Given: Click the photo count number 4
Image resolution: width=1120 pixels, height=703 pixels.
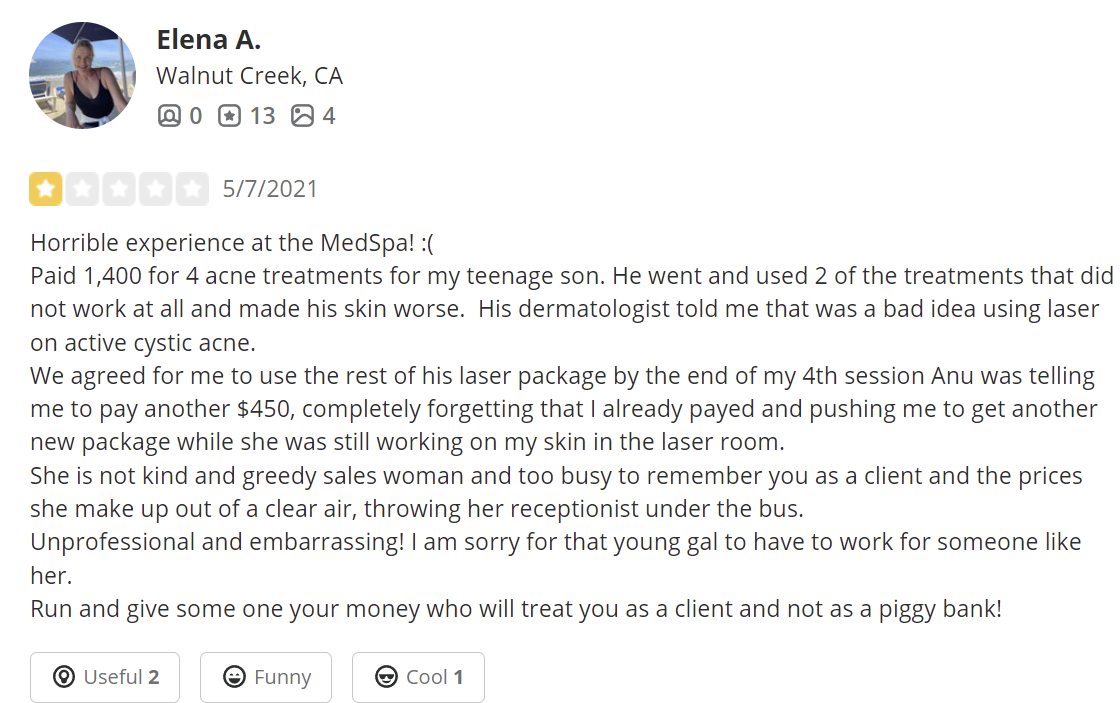Looking at the screenshot, I should (328, 116).
